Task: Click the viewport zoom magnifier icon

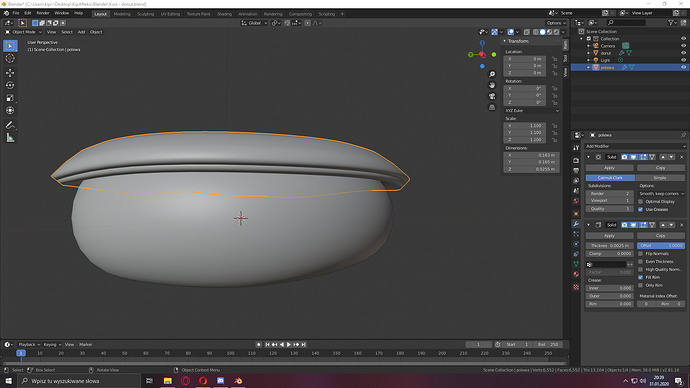Action: (492, 74)
